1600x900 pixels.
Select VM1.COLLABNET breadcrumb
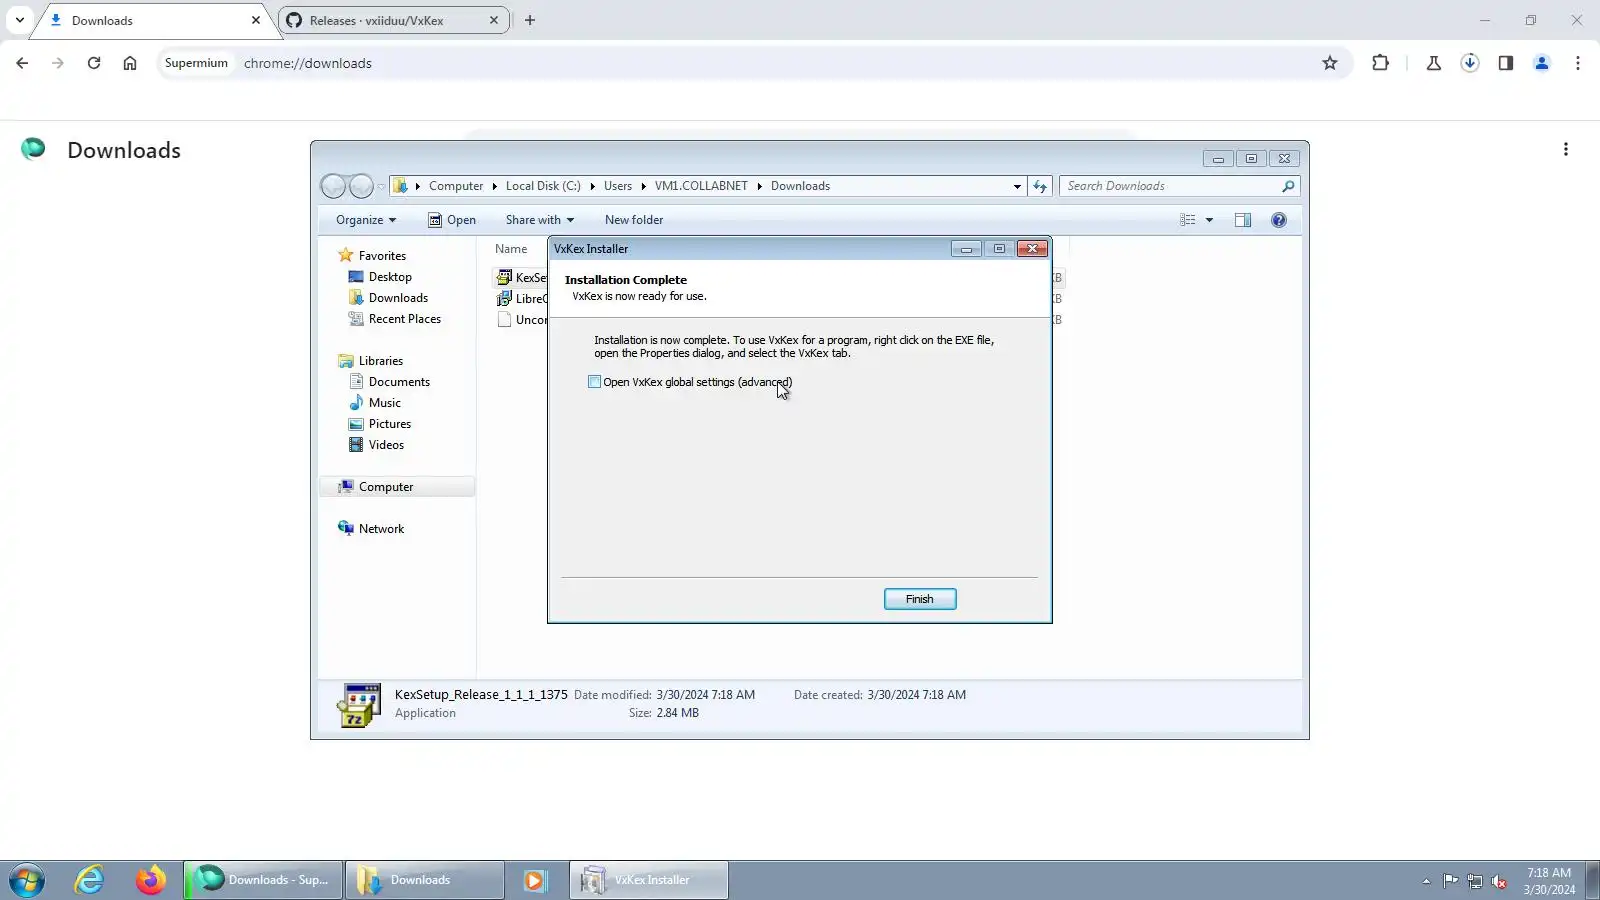pos(701,186)
